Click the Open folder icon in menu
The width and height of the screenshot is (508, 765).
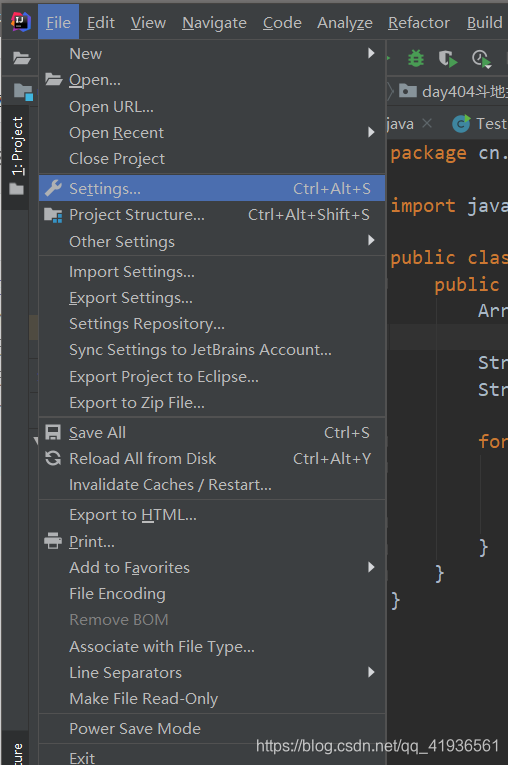click(53, 79)
